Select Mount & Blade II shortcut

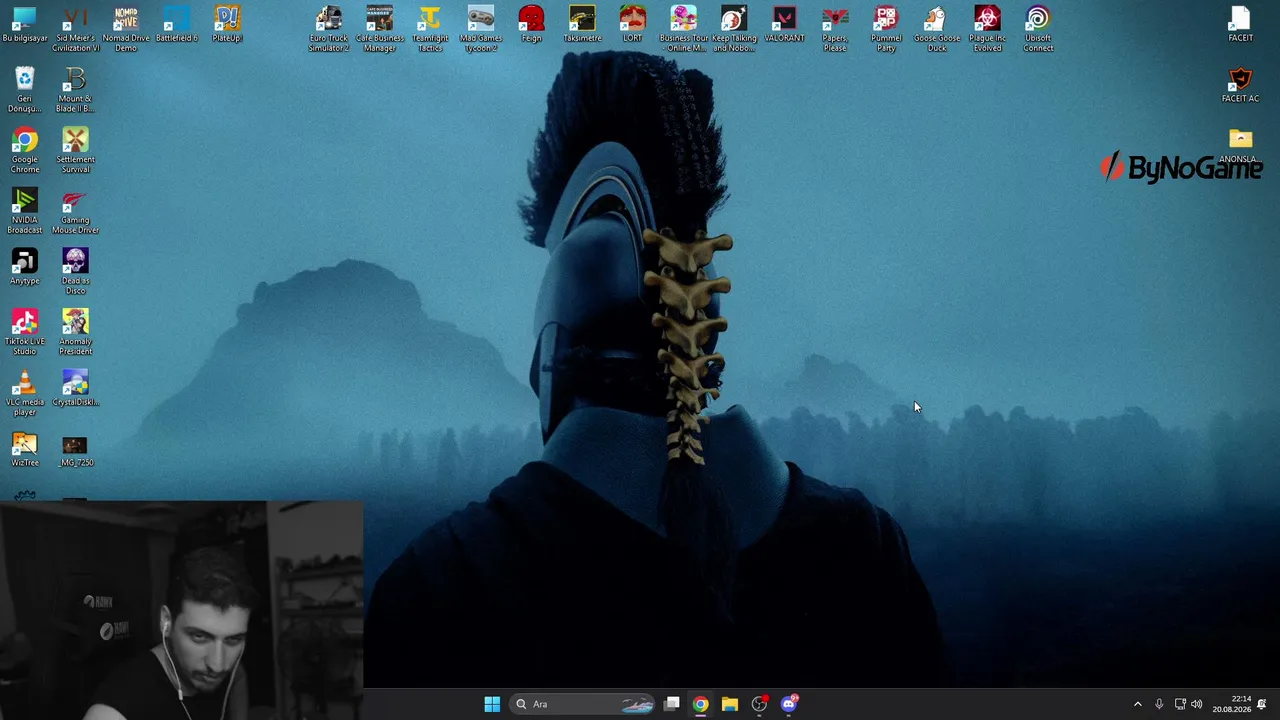[75, 90]
